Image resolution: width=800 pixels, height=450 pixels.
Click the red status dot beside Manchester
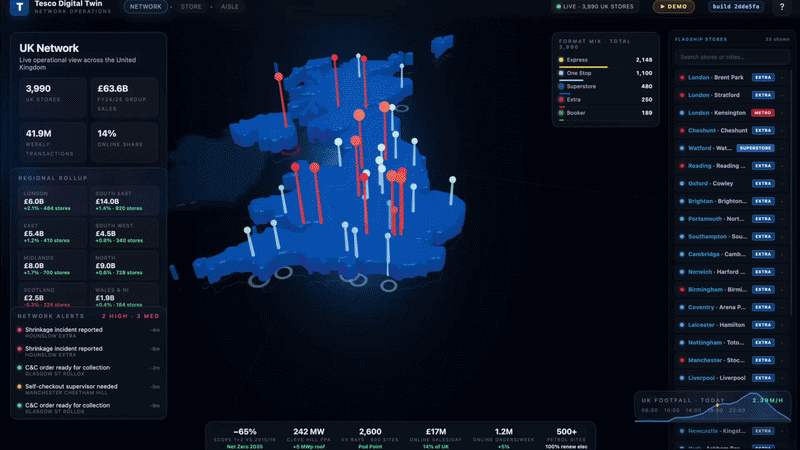pos(682,360)
